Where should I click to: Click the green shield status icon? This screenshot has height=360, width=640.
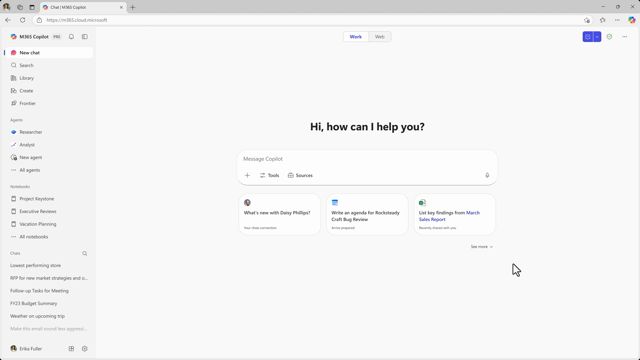(x=609, y=37)
